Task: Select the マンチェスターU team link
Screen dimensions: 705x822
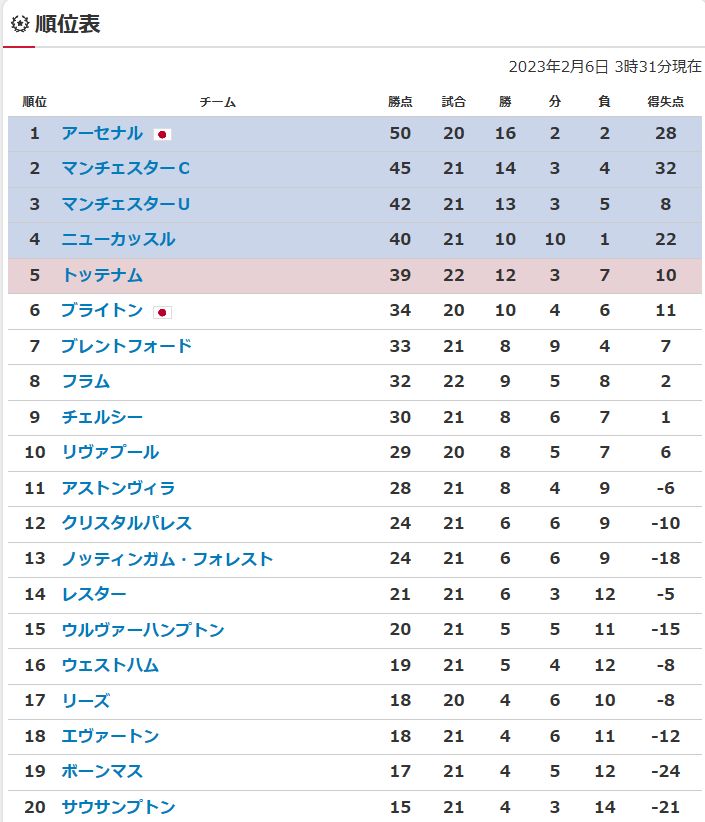Action: (x=126, y=204)
